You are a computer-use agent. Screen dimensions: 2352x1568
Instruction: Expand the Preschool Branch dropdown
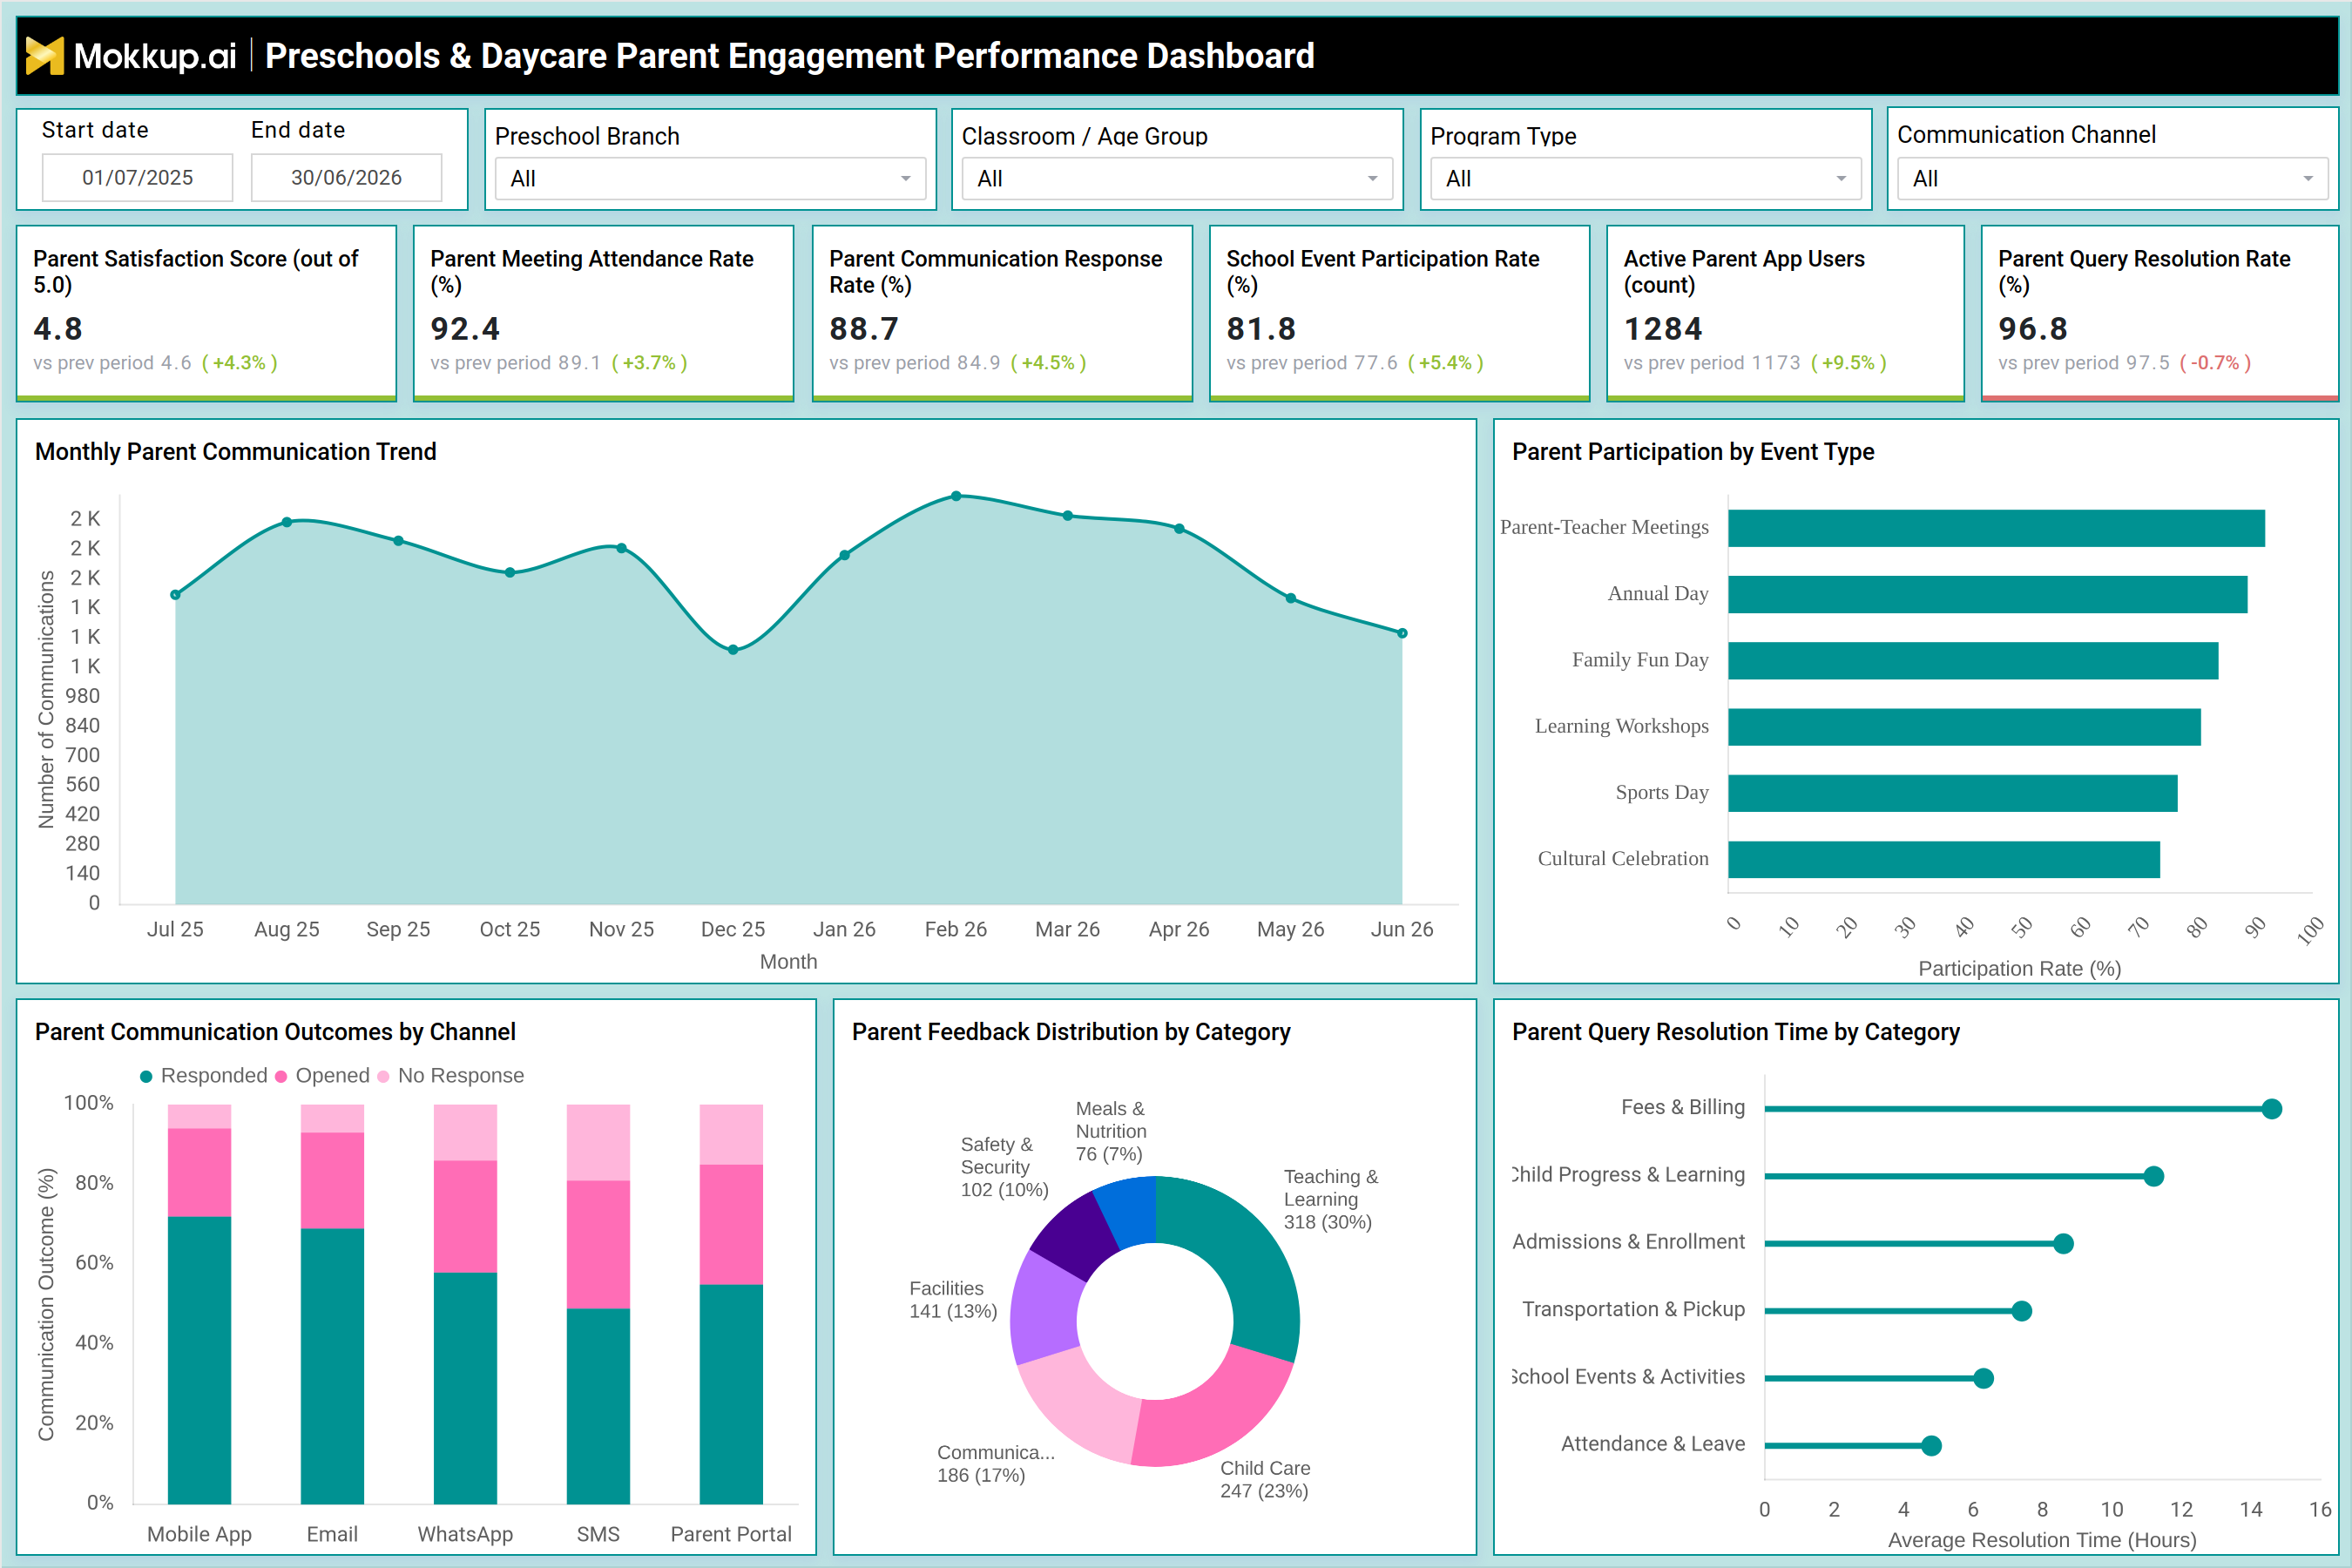pos(710,179)
